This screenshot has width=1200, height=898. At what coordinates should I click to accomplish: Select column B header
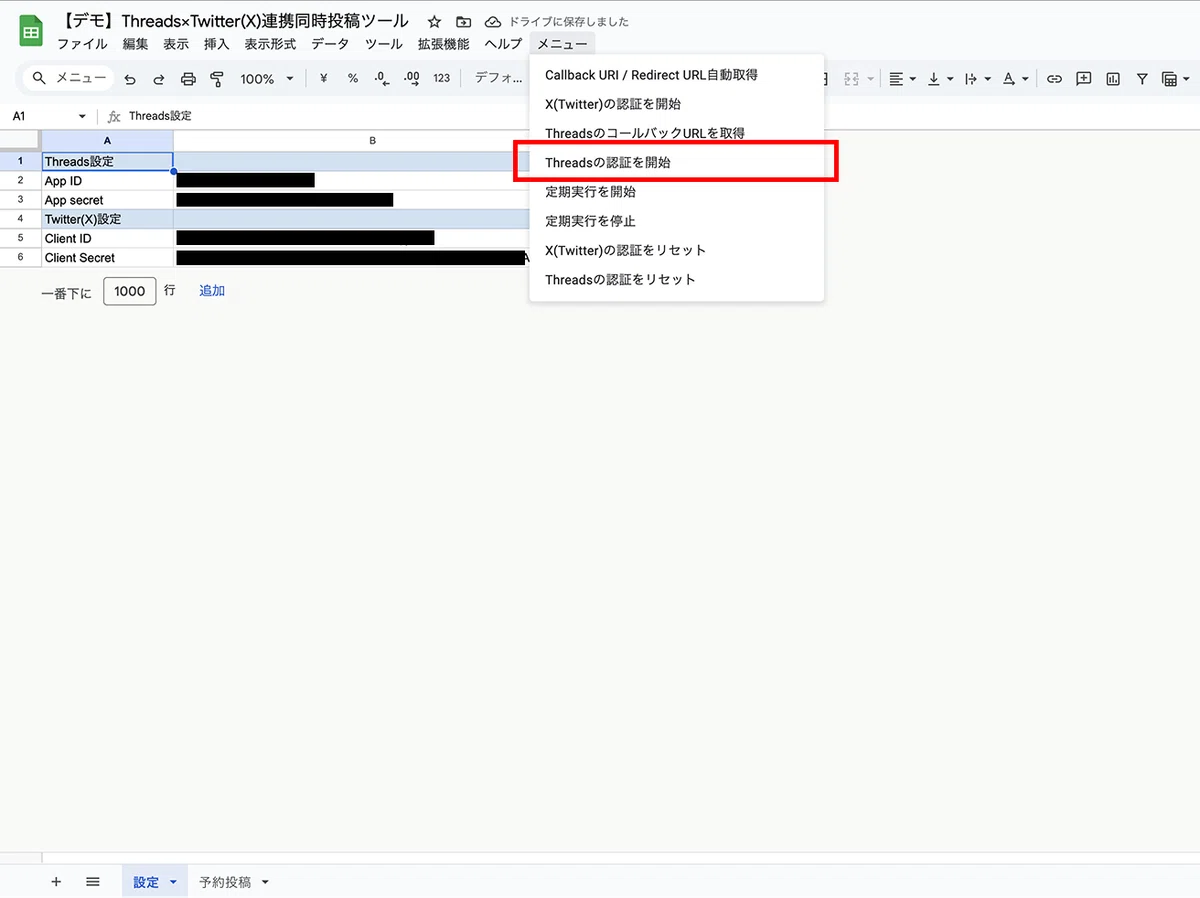tap(372, 141)
